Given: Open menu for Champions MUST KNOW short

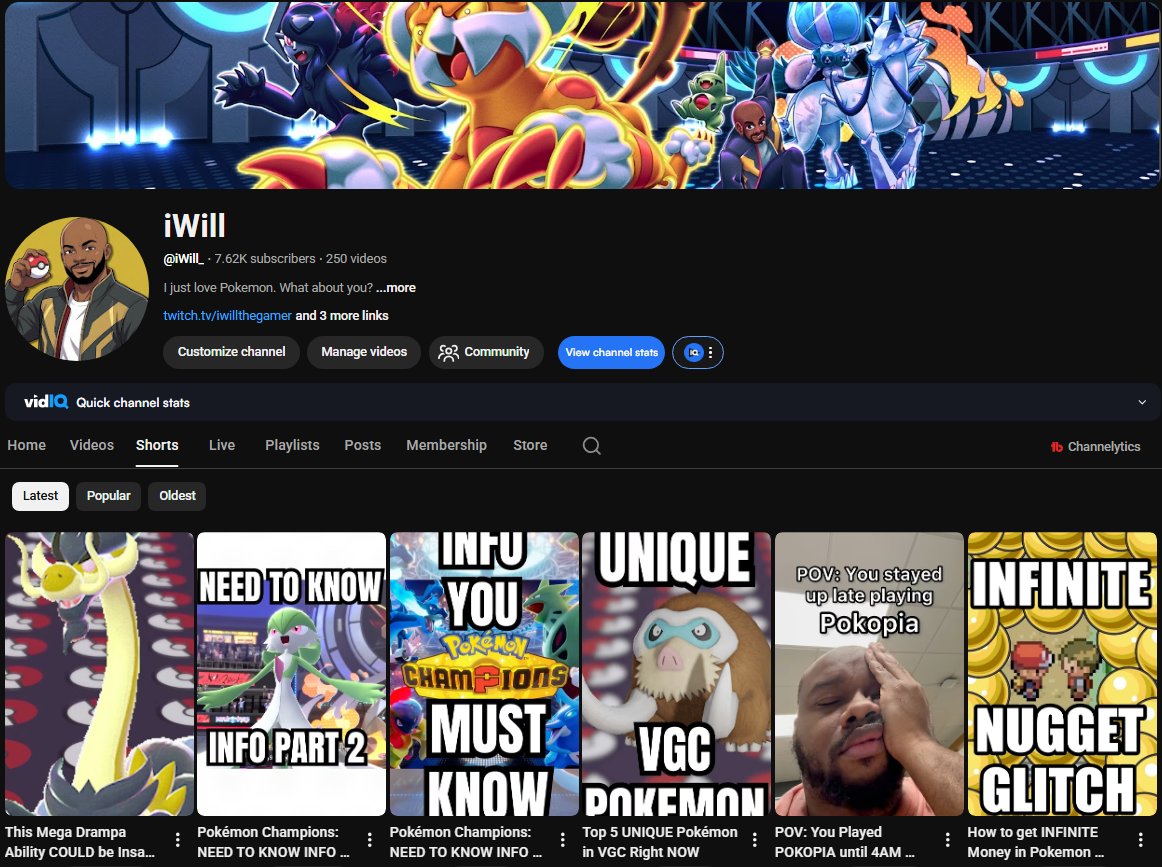Looking at the screenshot, I should [562, 840].
